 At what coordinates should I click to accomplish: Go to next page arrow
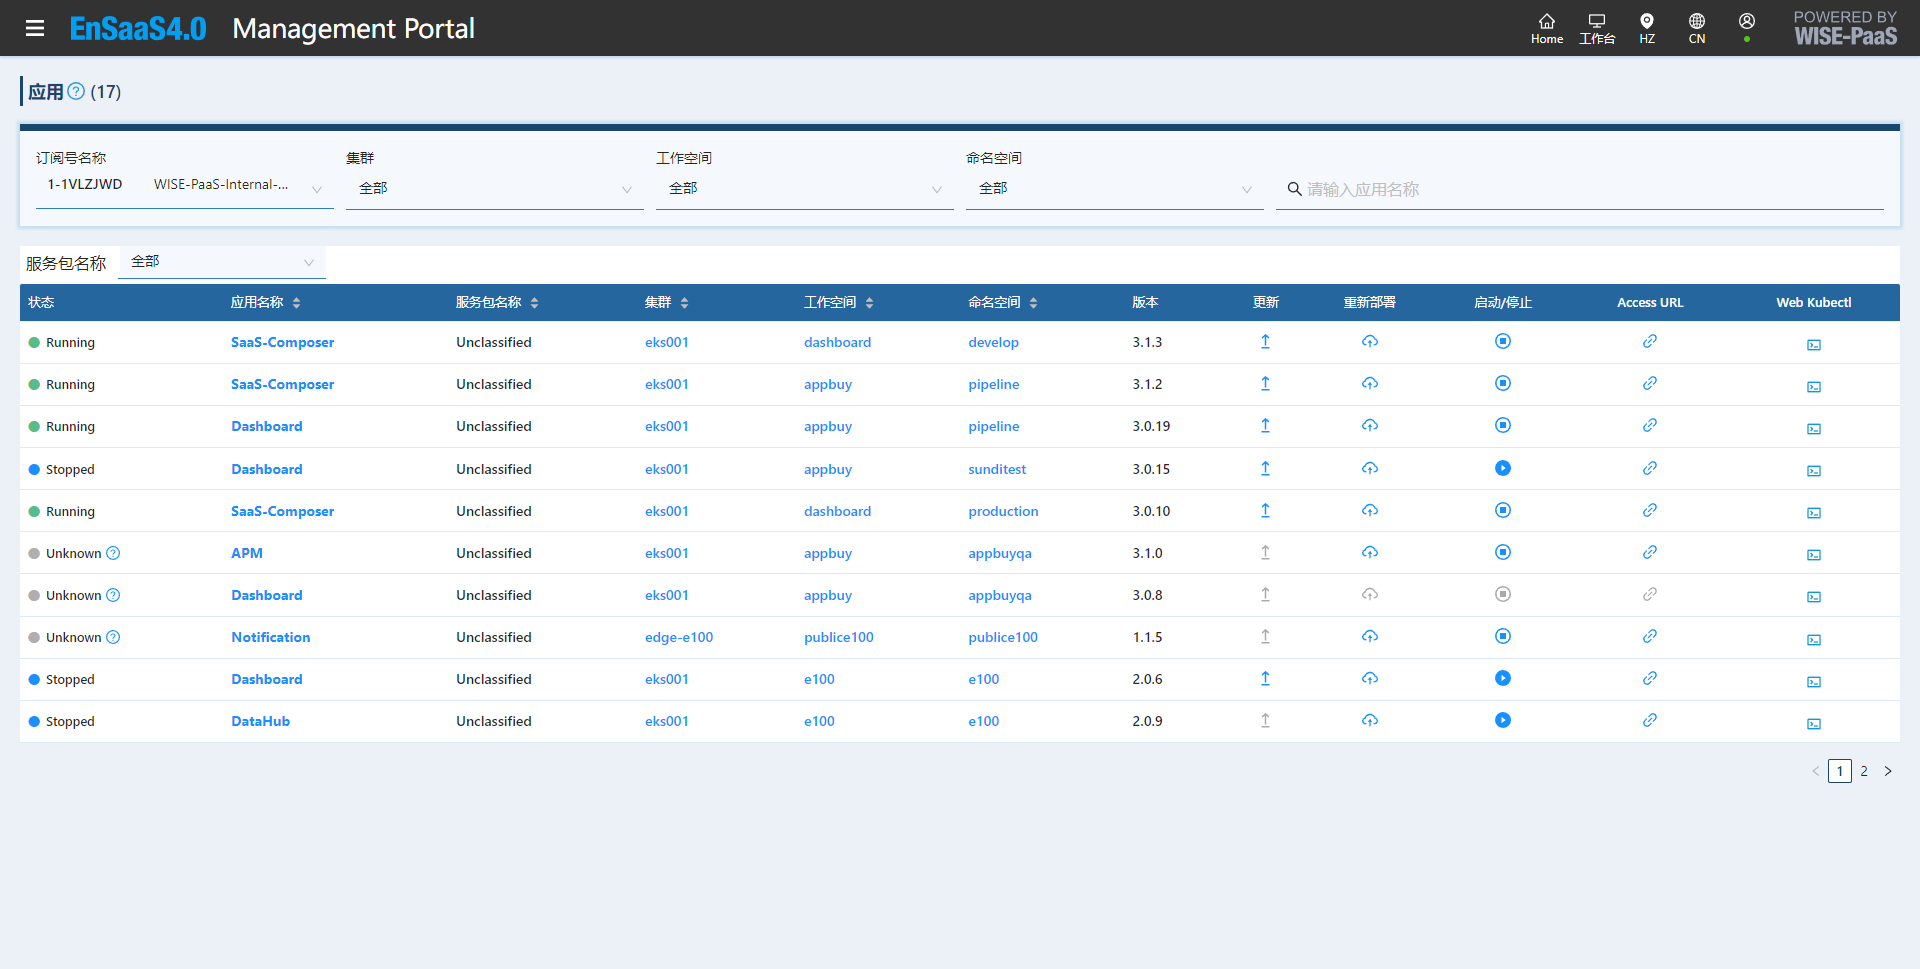click(x=1888, y=771)
